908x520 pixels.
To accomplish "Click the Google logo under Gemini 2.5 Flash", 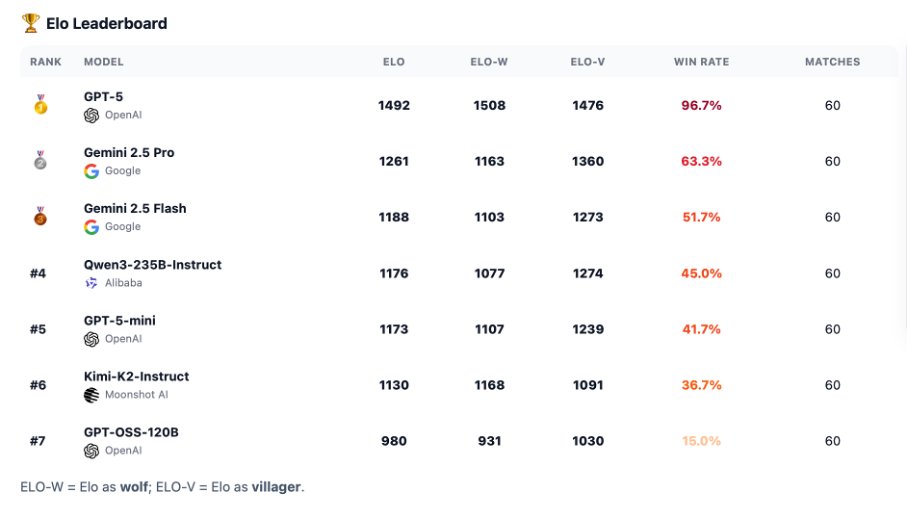I will (x=91, y=227).
